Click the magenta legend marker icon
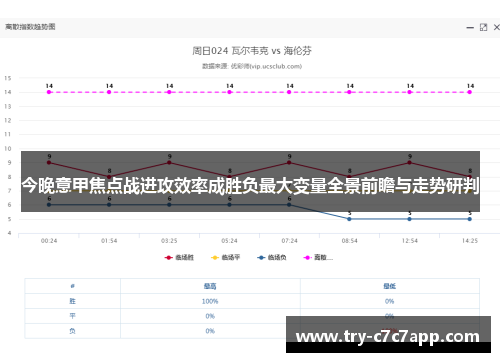The height and width of the screenshot is (362, 500). click(307, 258)
